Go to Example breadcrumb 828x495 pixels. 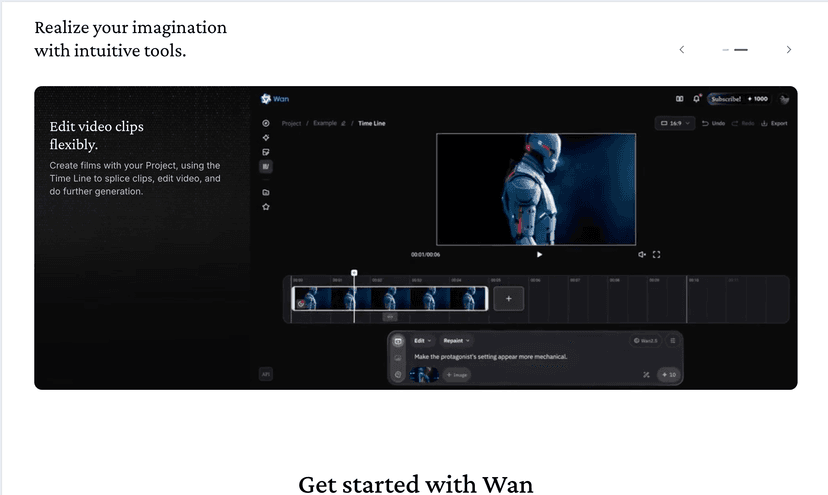click(x=325, y=123)
